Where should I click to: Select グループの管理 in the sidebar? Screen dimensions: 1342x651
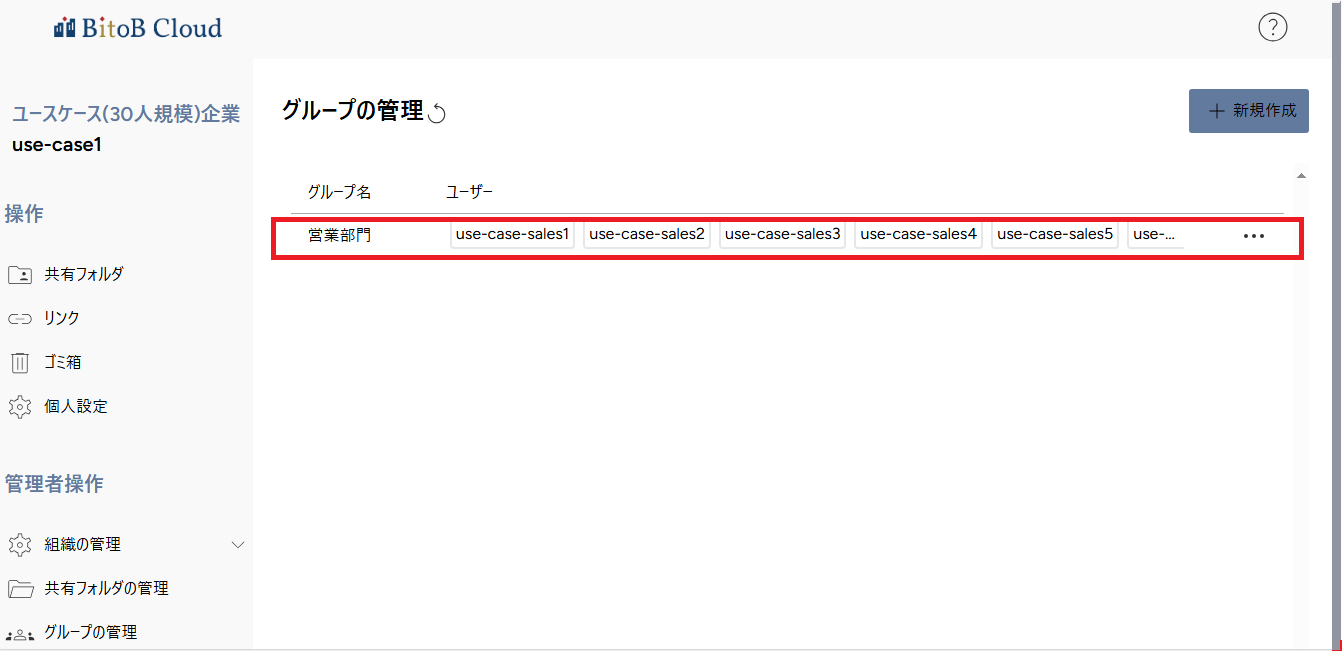click(x=72, y=632)
